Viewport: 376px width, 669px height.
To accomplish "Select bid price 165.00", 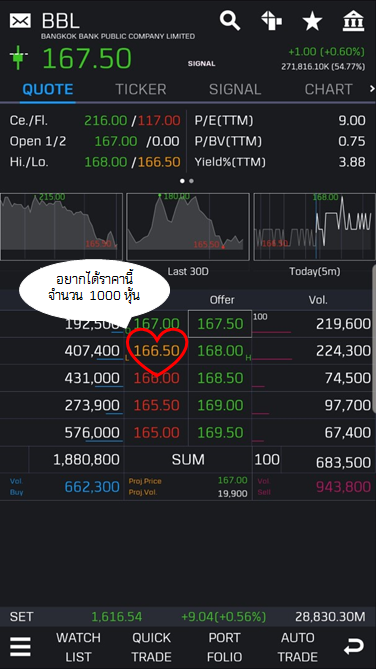I will pos(157,433).
